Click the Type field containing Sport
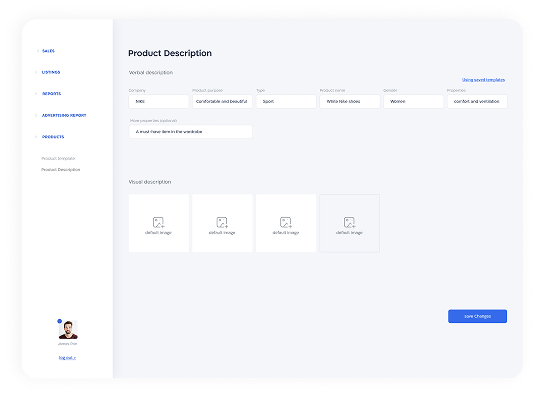The height and width of the screenshot is (396, 538). coord(286,102)
